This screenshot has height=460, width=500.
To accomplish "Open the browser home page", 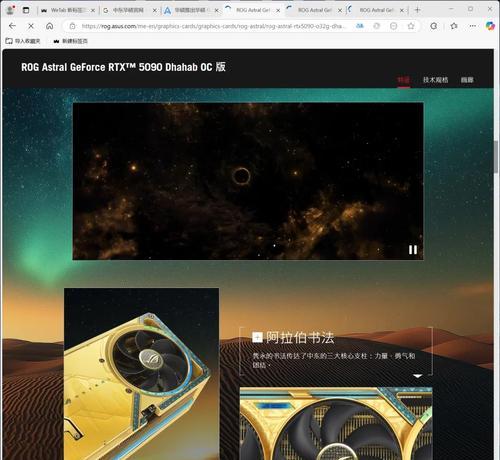I will 49,26.
